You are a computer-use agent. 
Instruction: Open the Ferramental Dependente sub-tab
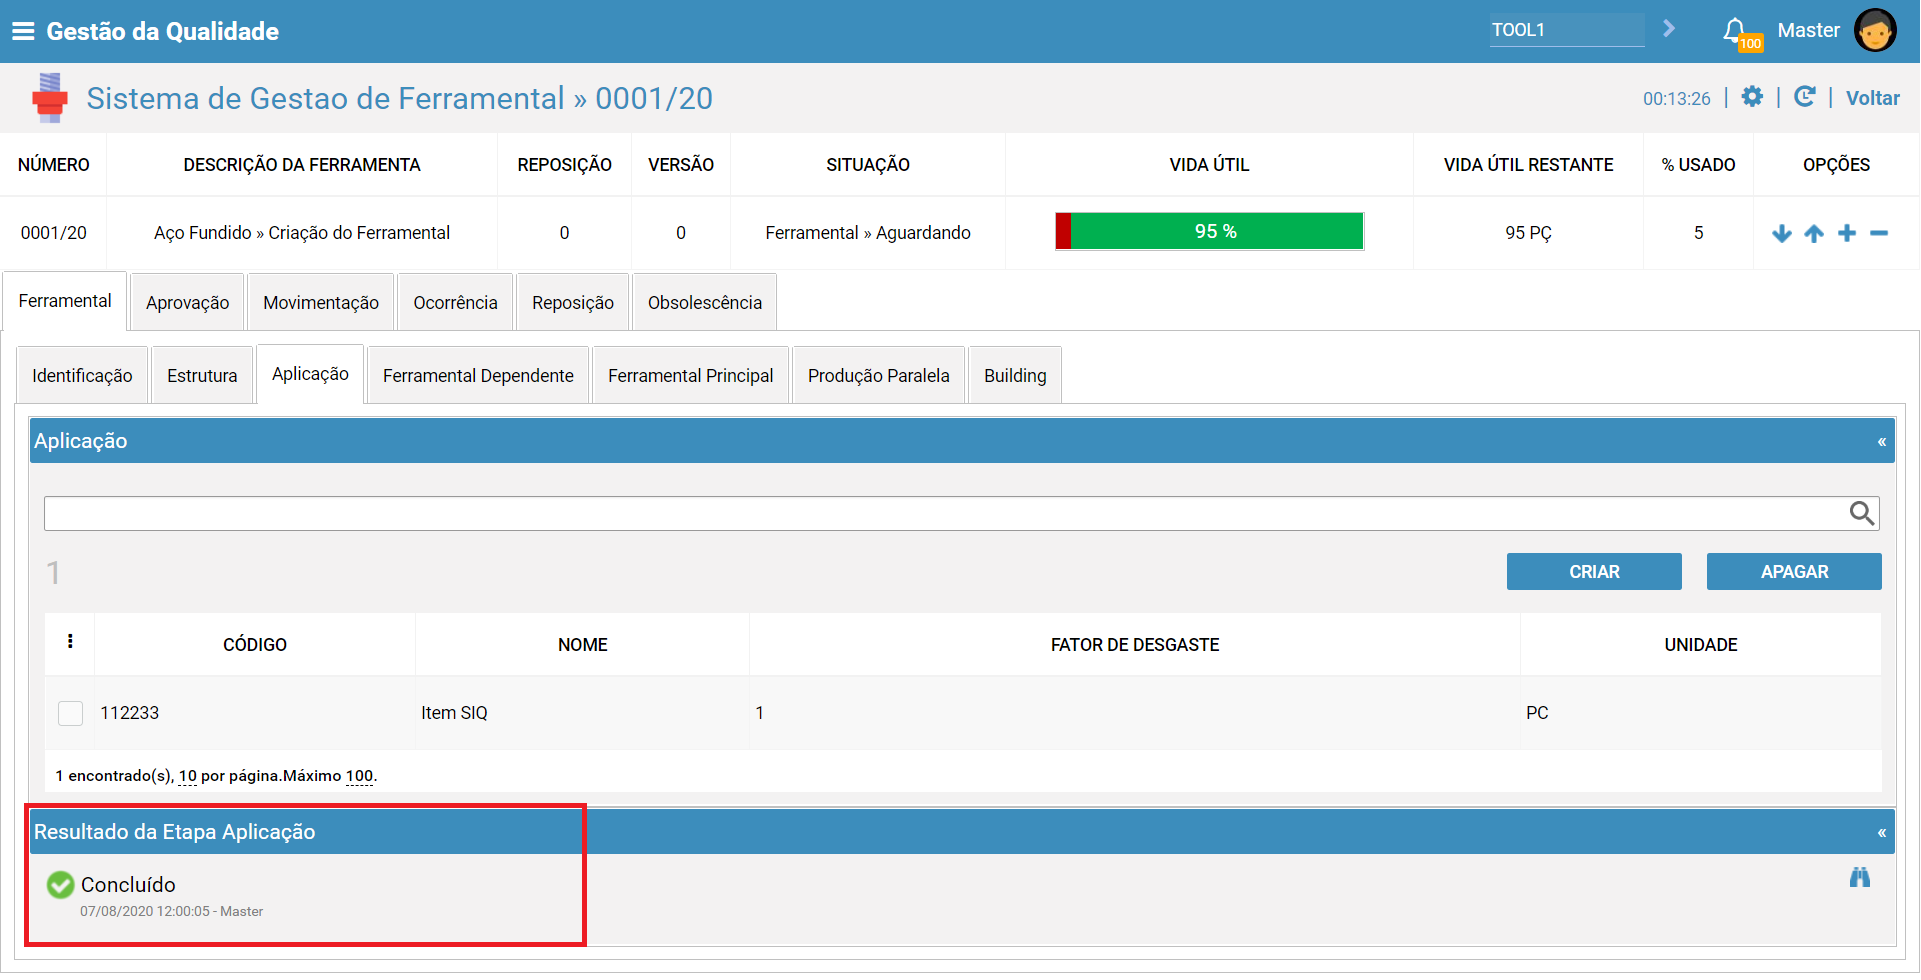tap(478, 375)
